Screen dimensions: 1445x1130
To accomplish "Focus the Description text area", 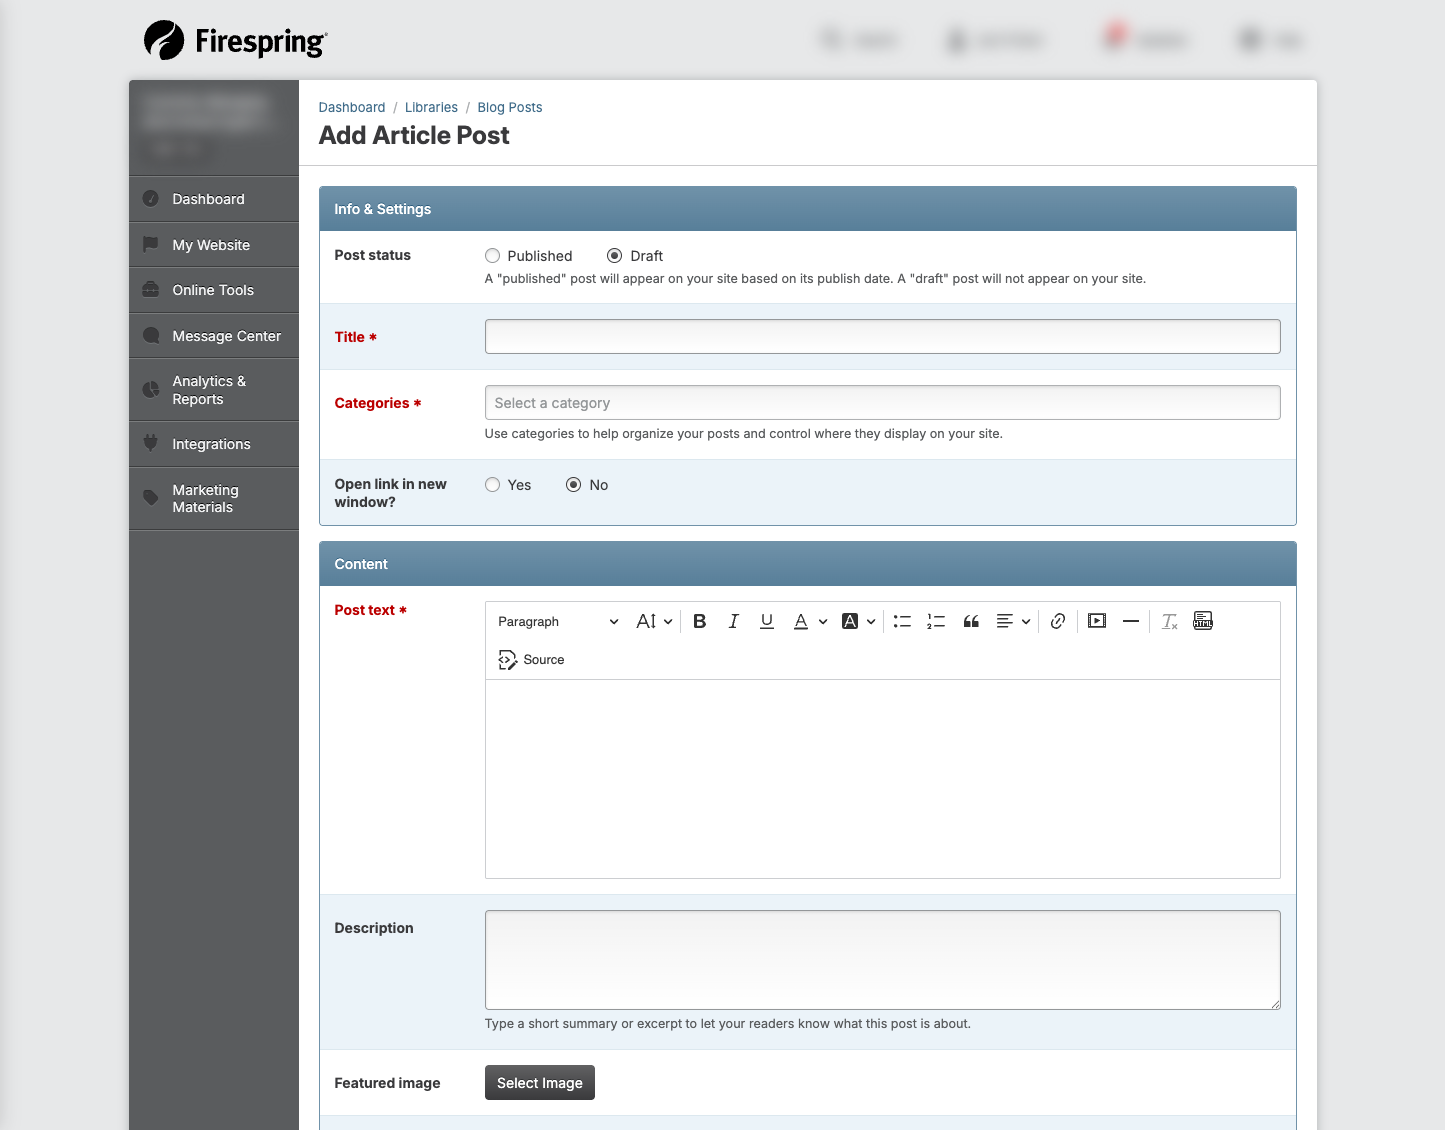I will point(882,960).
